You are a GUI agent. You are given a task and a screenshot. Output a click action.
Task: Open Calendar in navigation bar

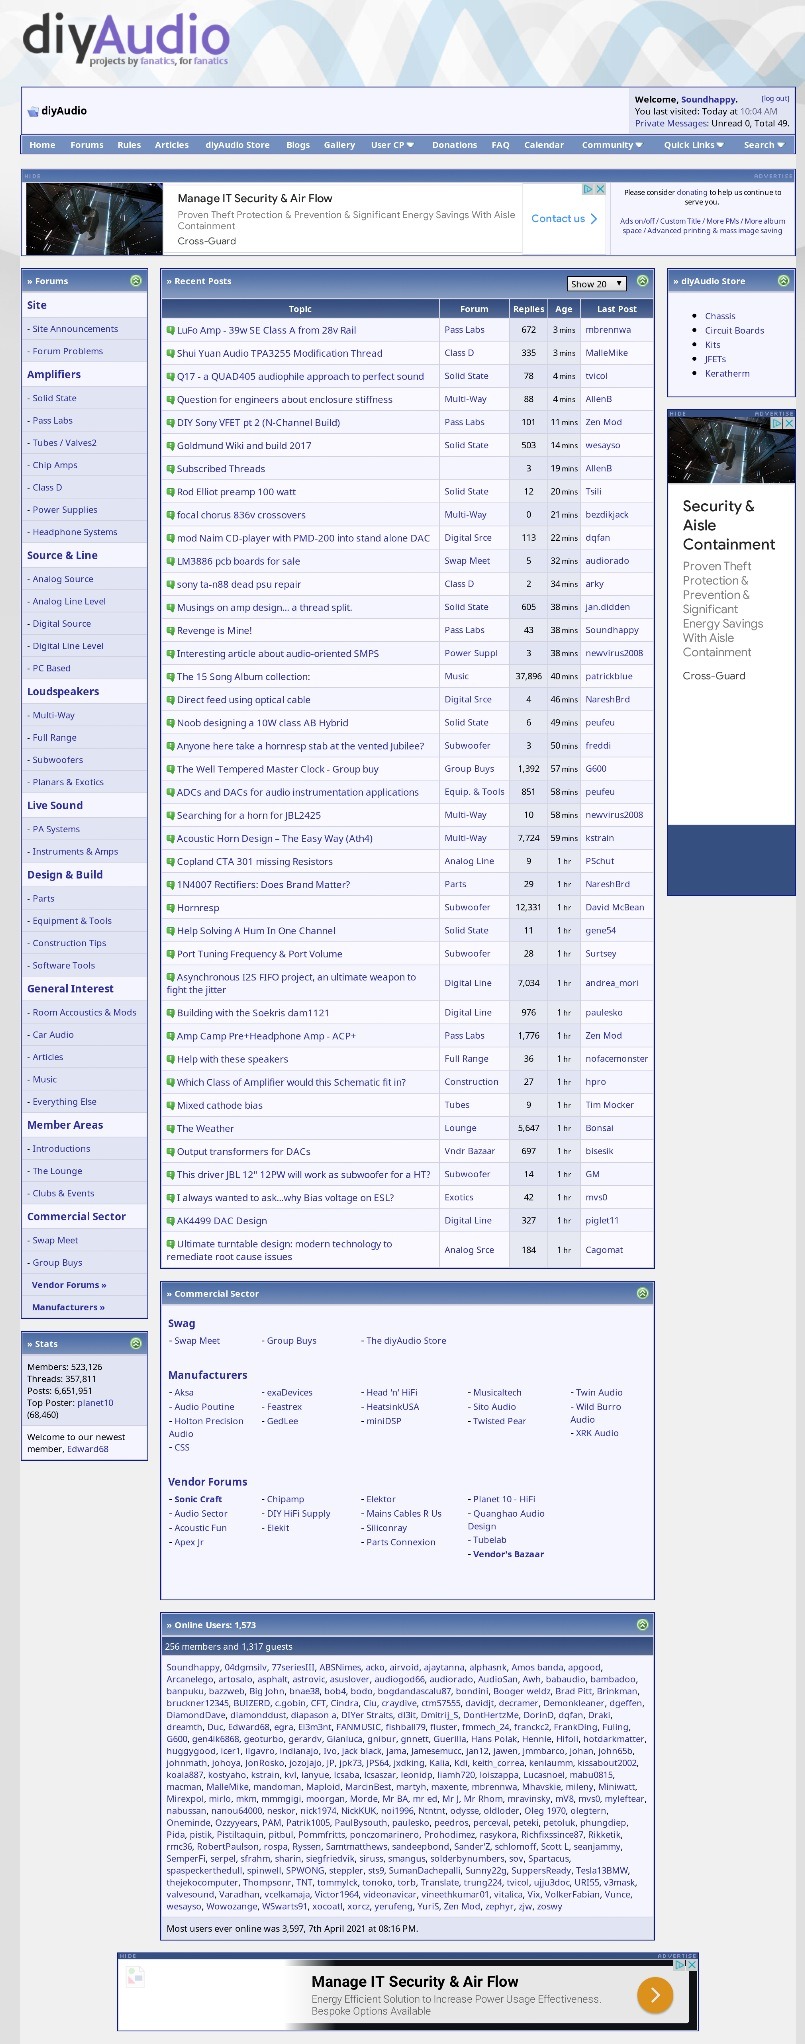(x=544, y=145)
